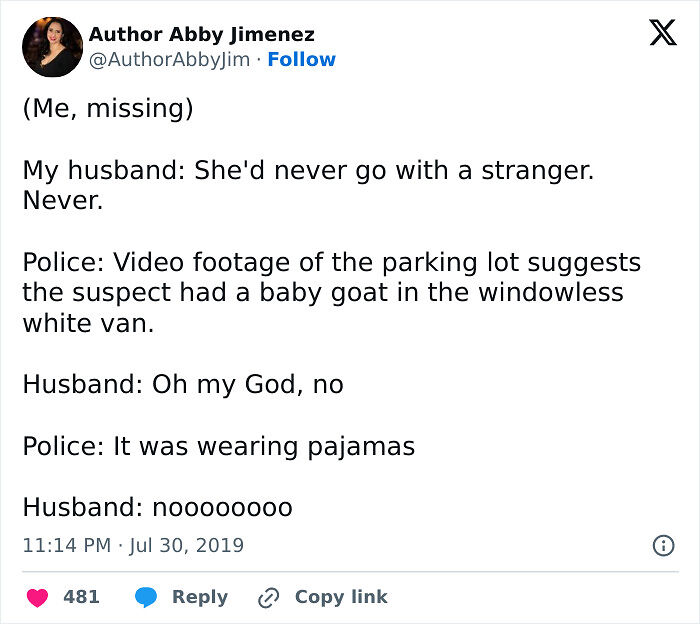
Task: Click the 481 likes count
Action: 81,597
